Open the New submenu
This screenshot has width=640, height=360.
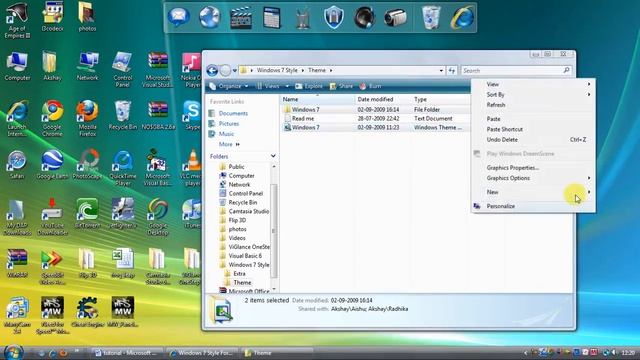(533, 192)
